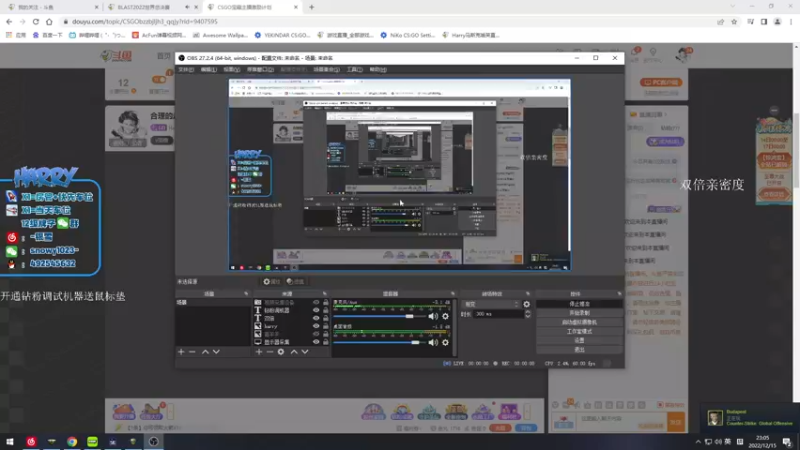Screen dimensions: 800x450
Task: Toggle lock on harry source
Action: [x=326, y=326]
